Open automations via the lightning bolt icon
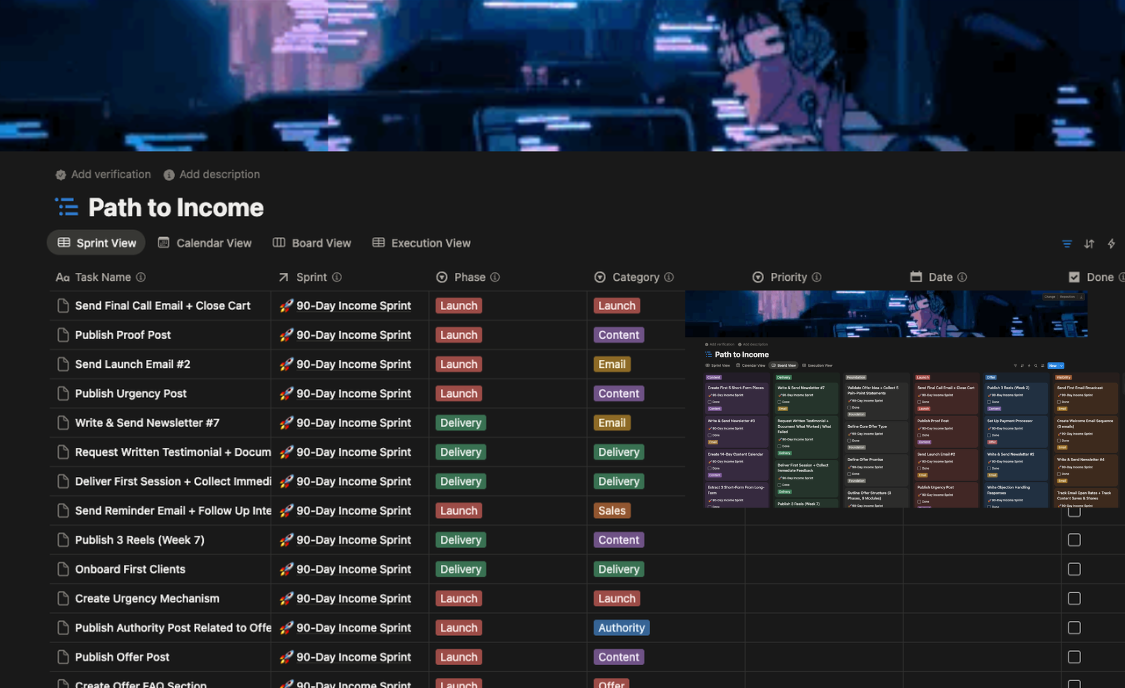1125x688 pixels. [1111, 244]
